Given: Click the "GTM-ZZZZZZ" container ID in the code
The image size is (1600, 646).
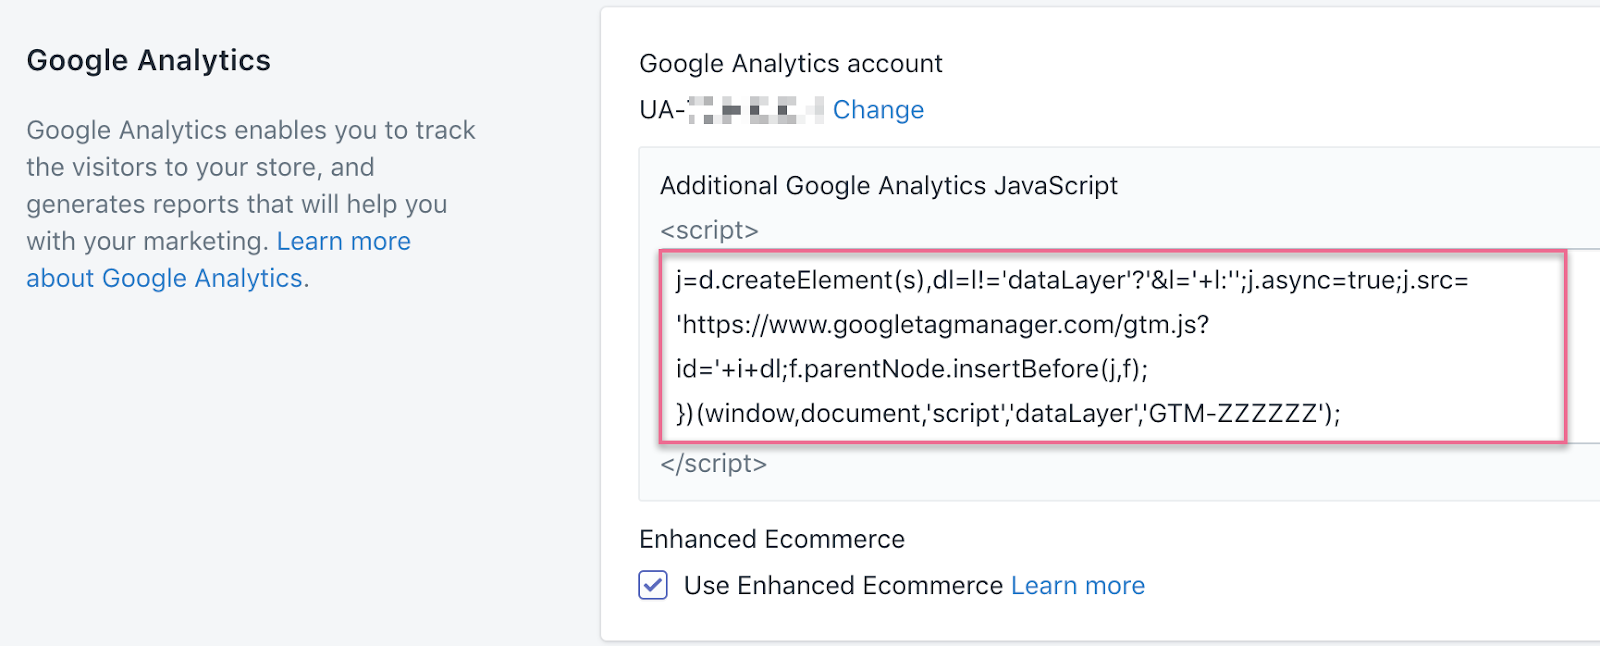Looking at the screenshot, I should (x=1233, y=414).
